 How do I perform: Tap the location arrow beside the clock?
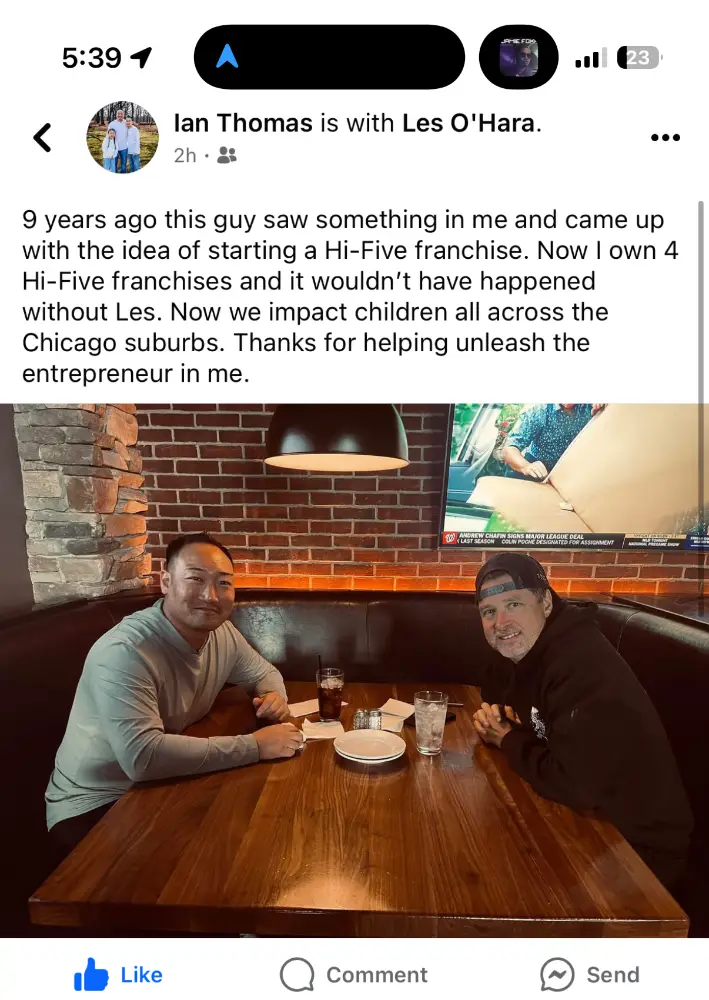point(142,58)
